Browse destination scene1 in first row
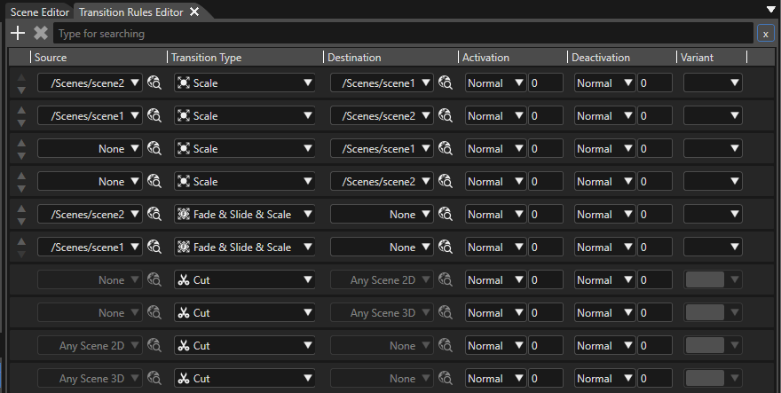The width and height of the screenshot is (781, 393). (445, 83)
